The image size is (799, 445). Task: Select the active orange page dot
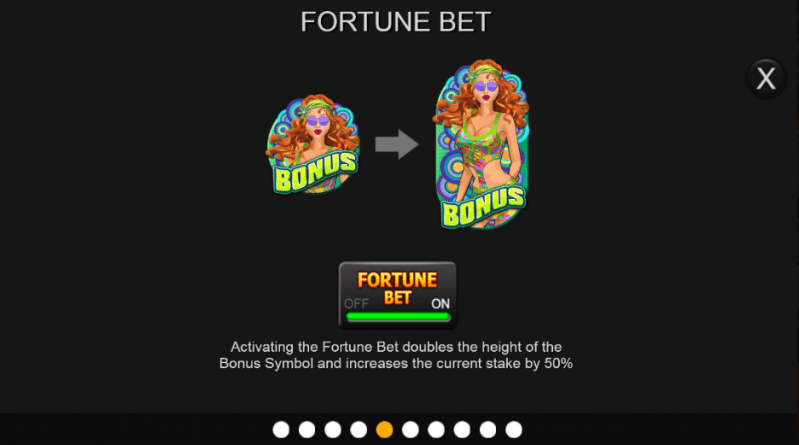pyautogui.click(x=384, y=430)
